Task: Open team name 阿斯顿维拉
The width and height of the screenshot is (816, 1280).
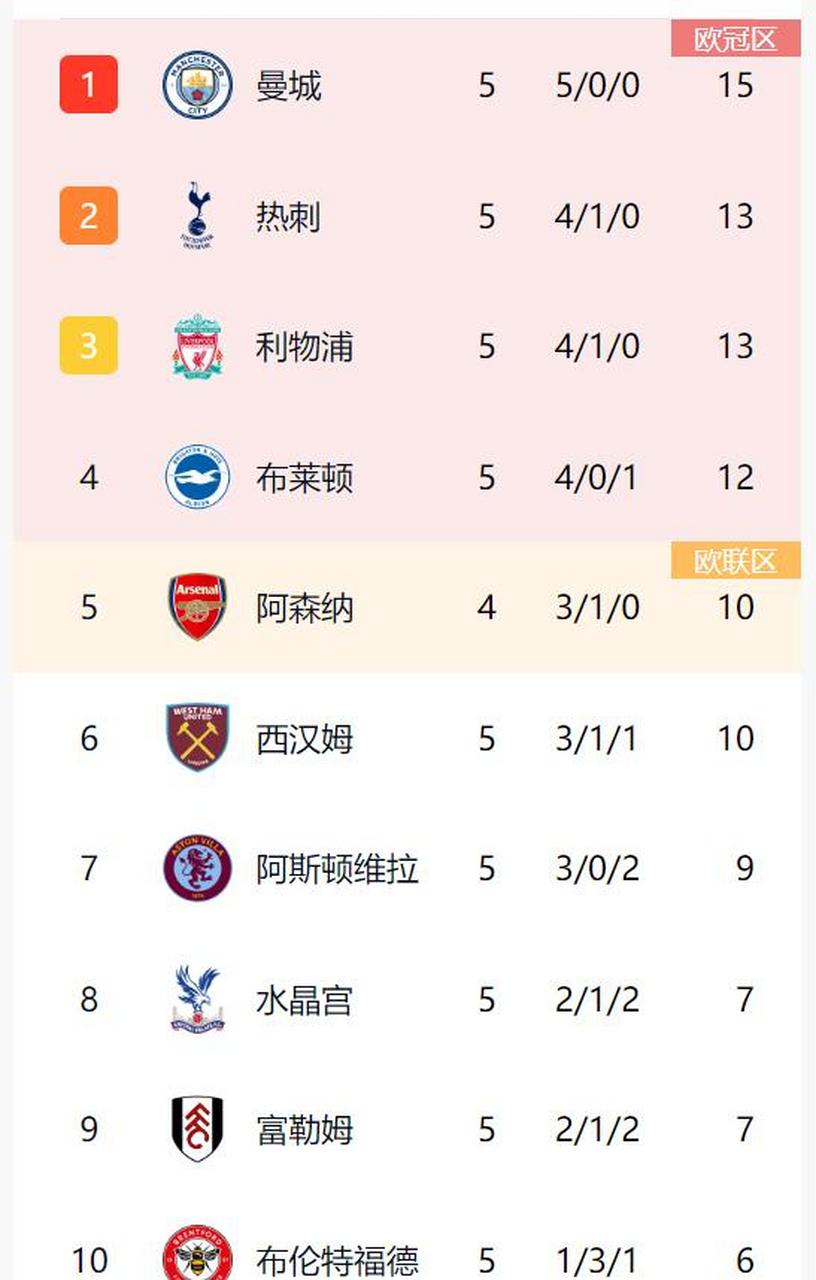Action: tap(337, 868)
